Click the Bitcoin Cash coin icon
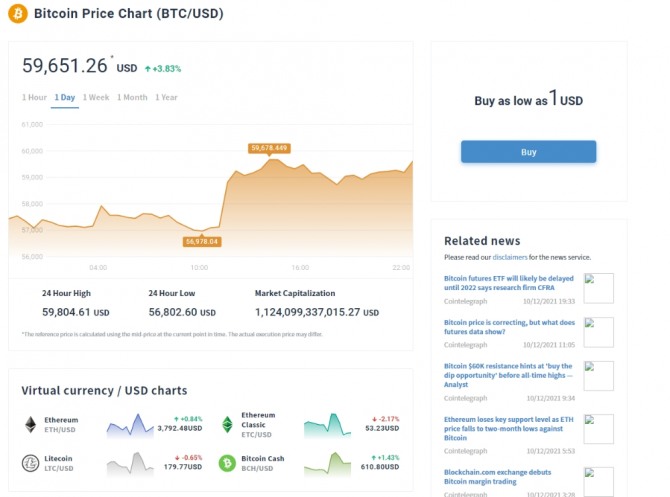Viewport: 670px width, 497px height. pos(227,463)
